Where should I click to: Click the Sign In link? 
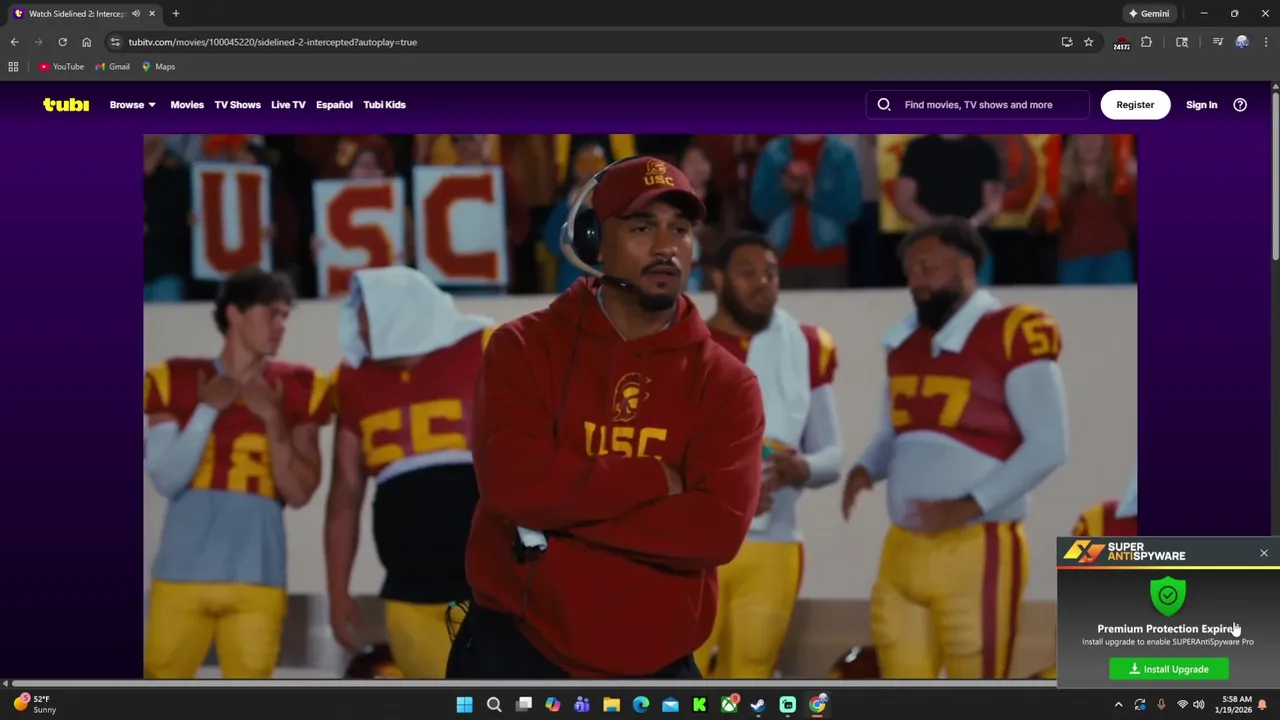1201,104
